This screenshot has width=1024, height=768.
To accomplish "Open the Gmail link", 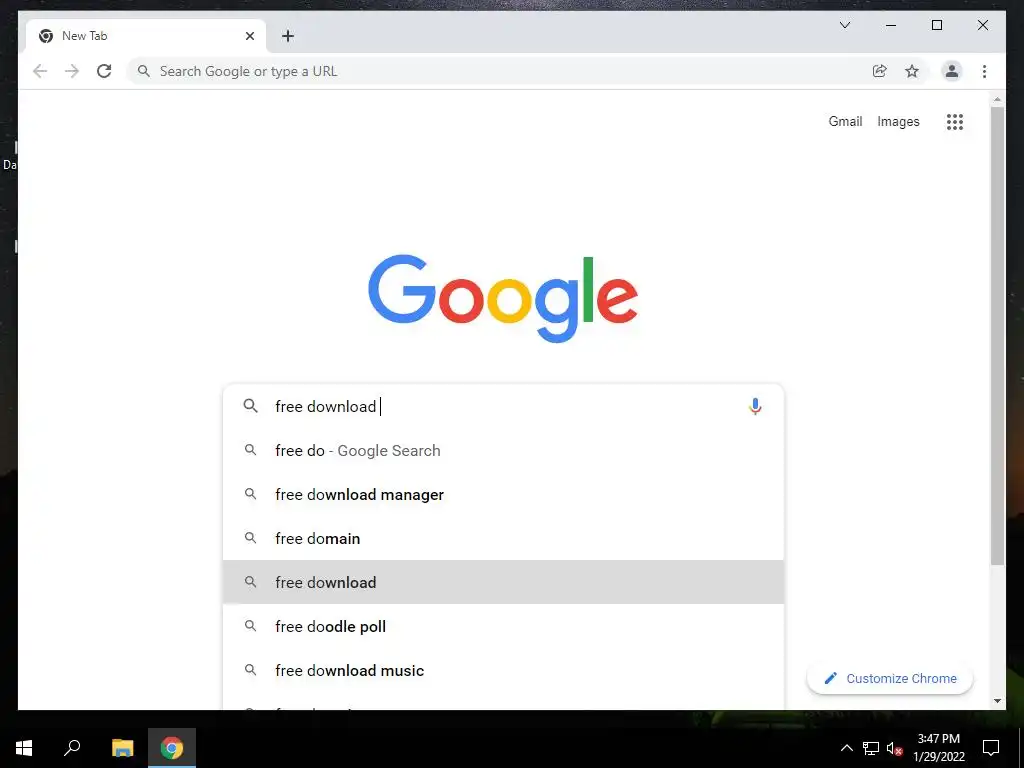I will point(845,121).
